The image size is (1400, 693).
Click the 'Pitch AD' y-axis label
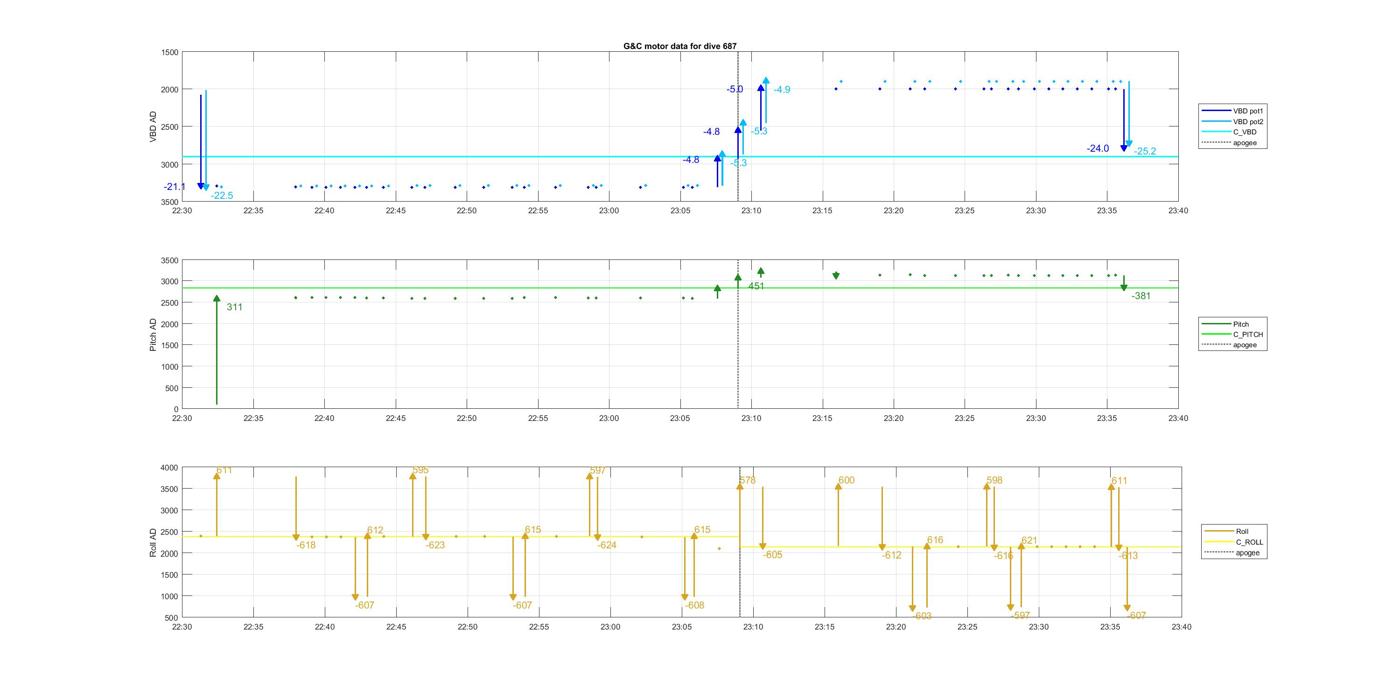154,334
